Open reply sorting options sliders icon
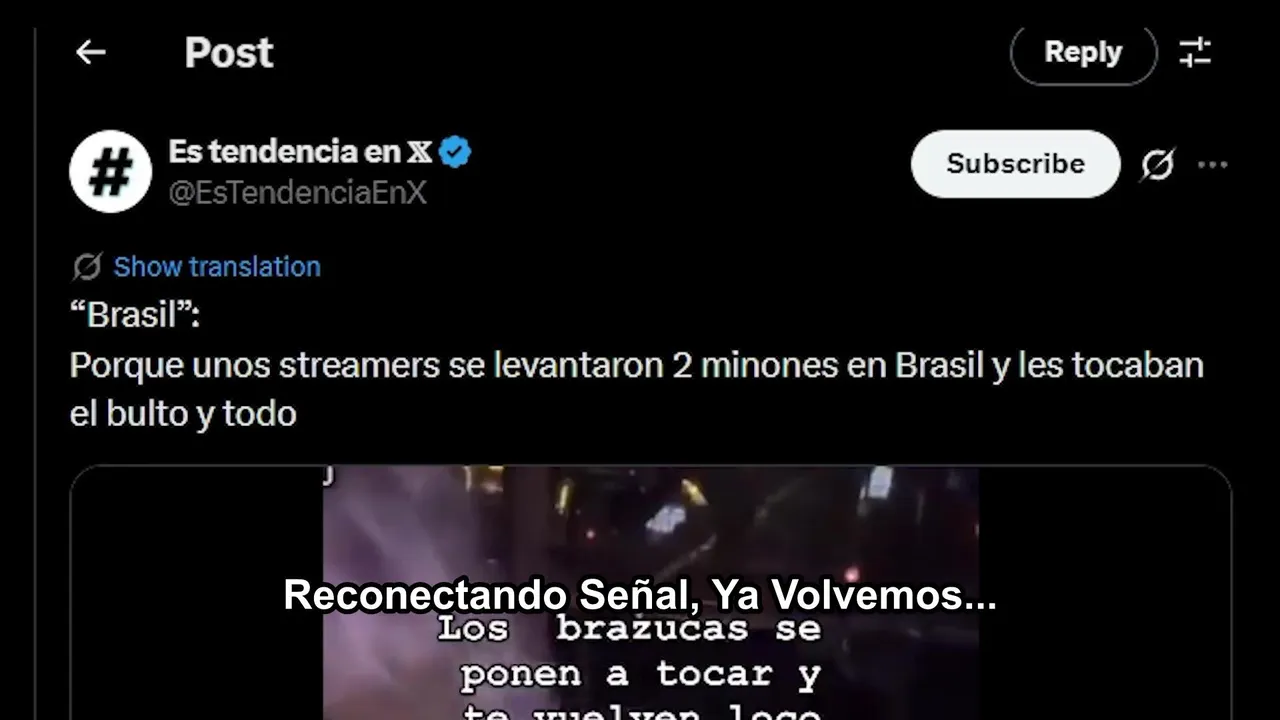The height and width of the screenshot is (720, 1280). click(1195, 52)
